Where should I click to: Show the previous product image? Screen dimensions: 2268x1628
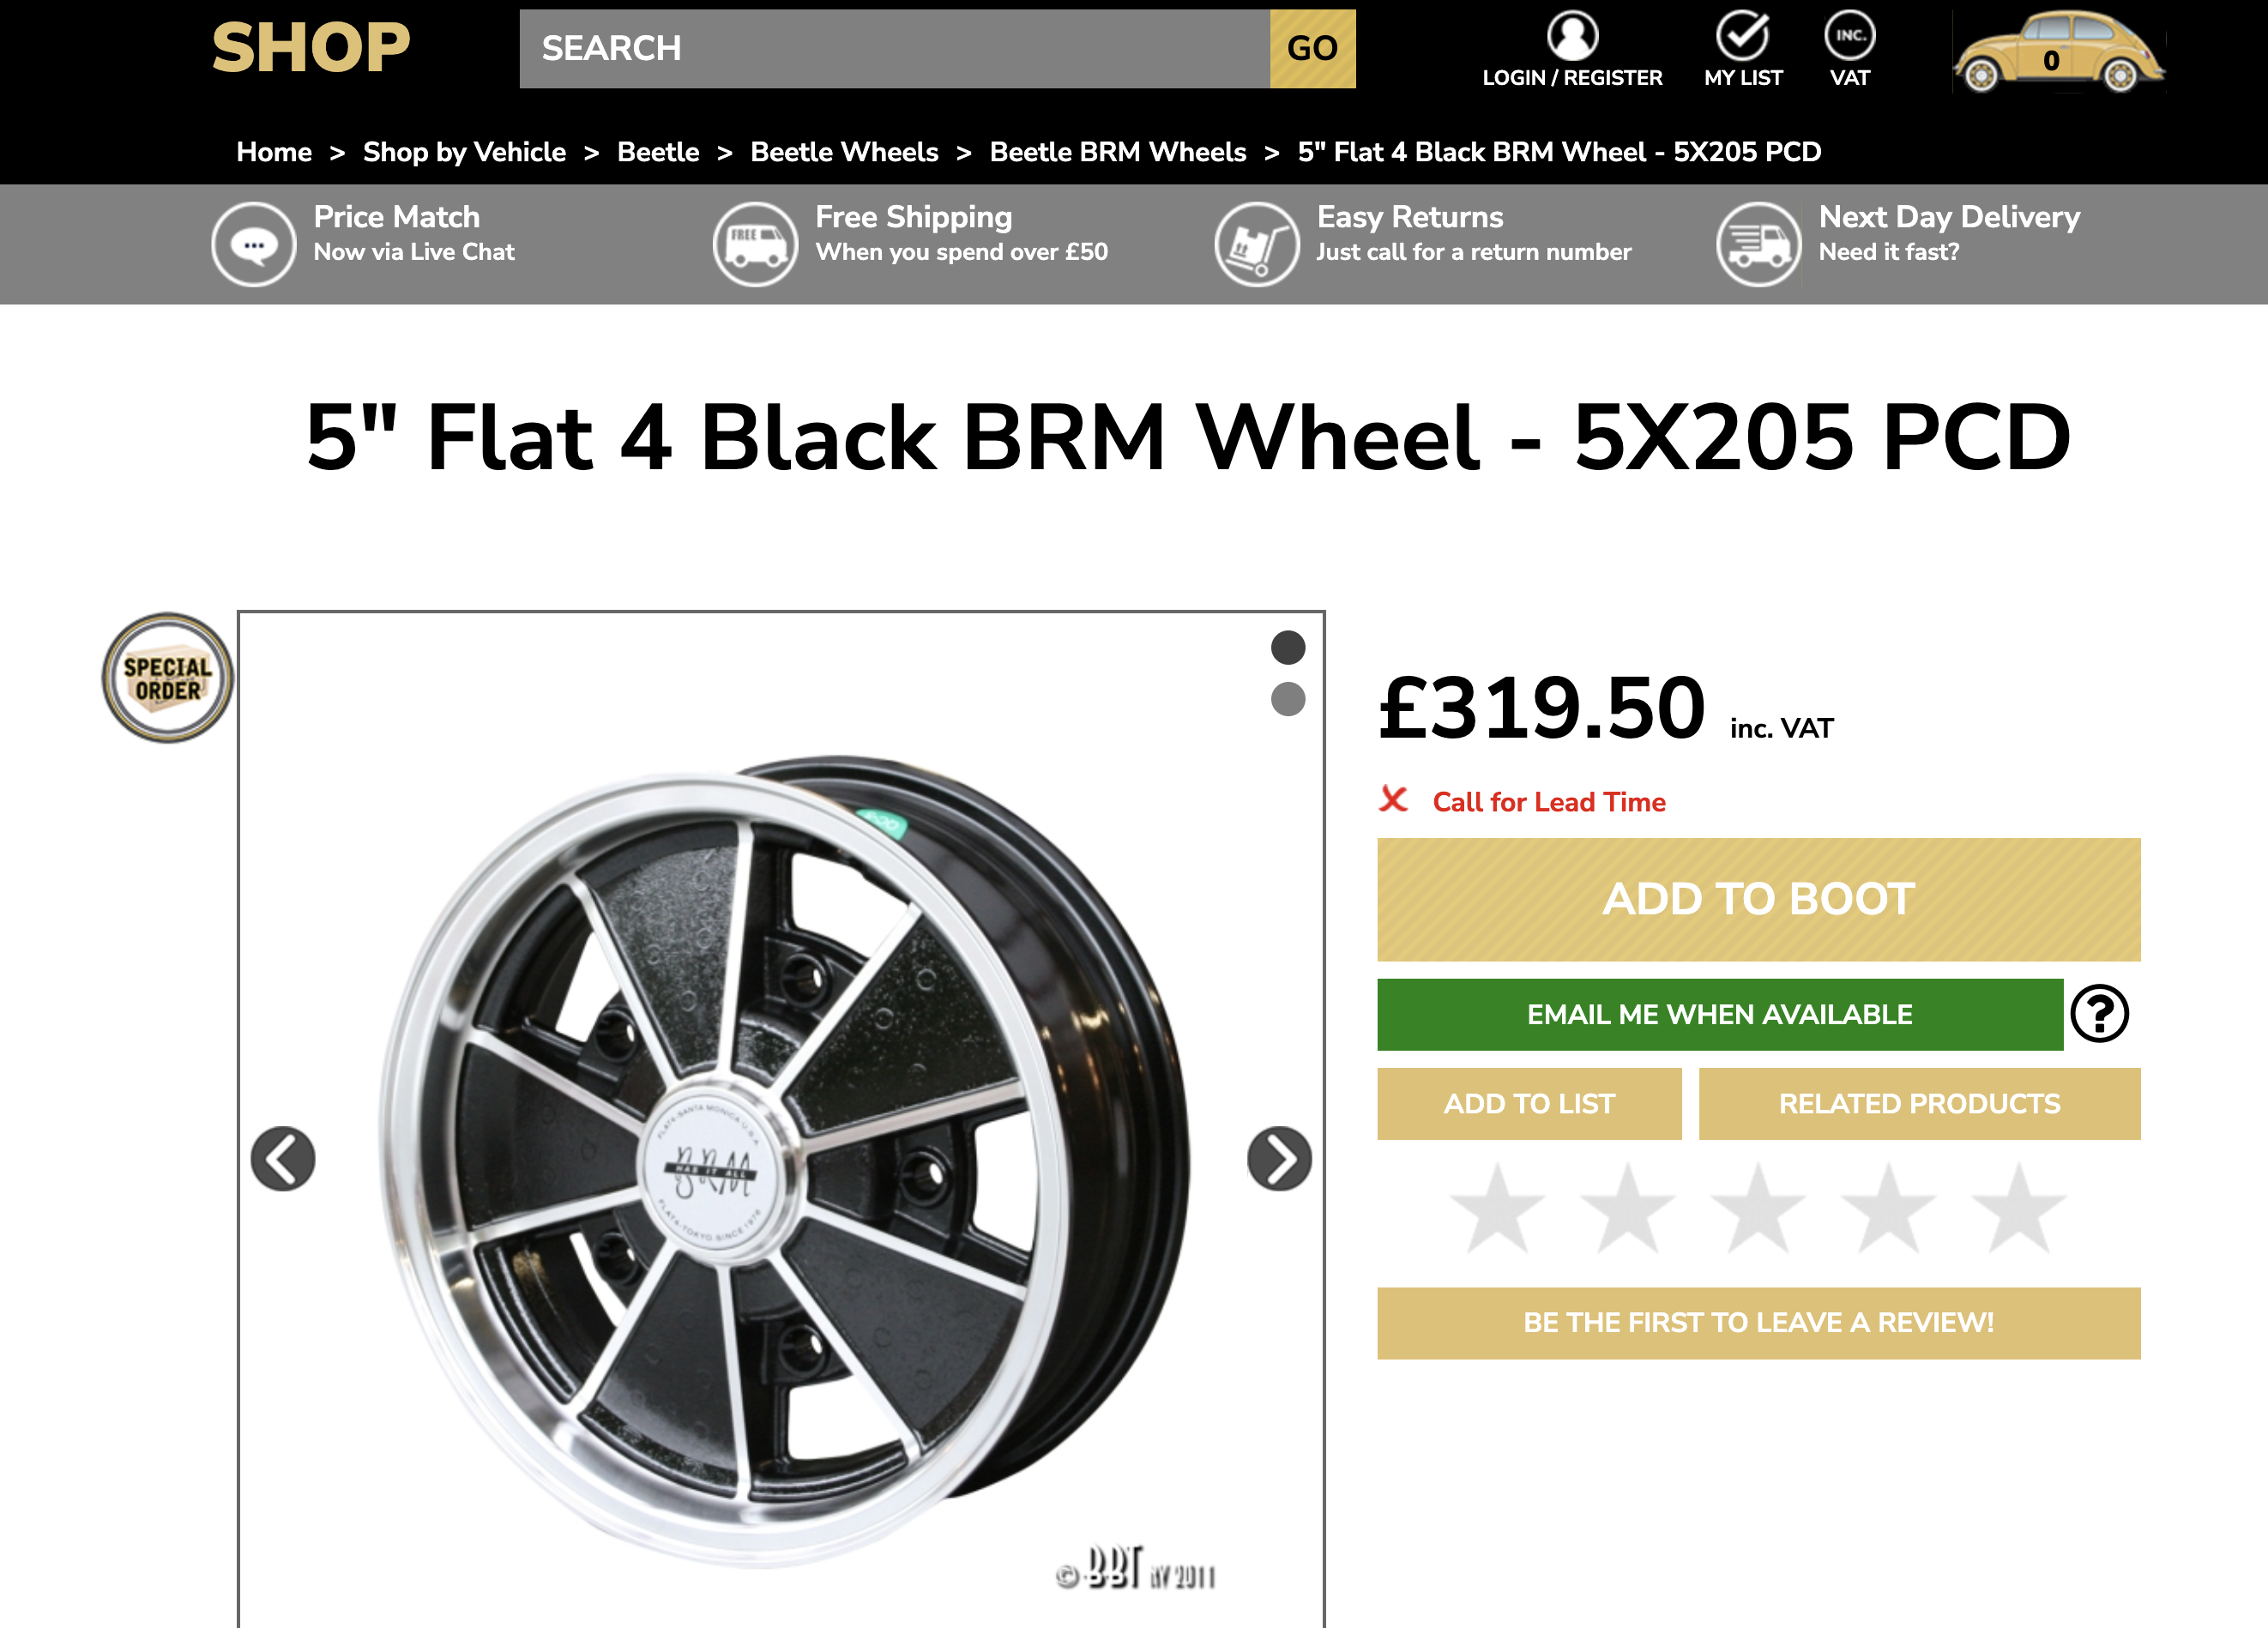pos(283,1159)
